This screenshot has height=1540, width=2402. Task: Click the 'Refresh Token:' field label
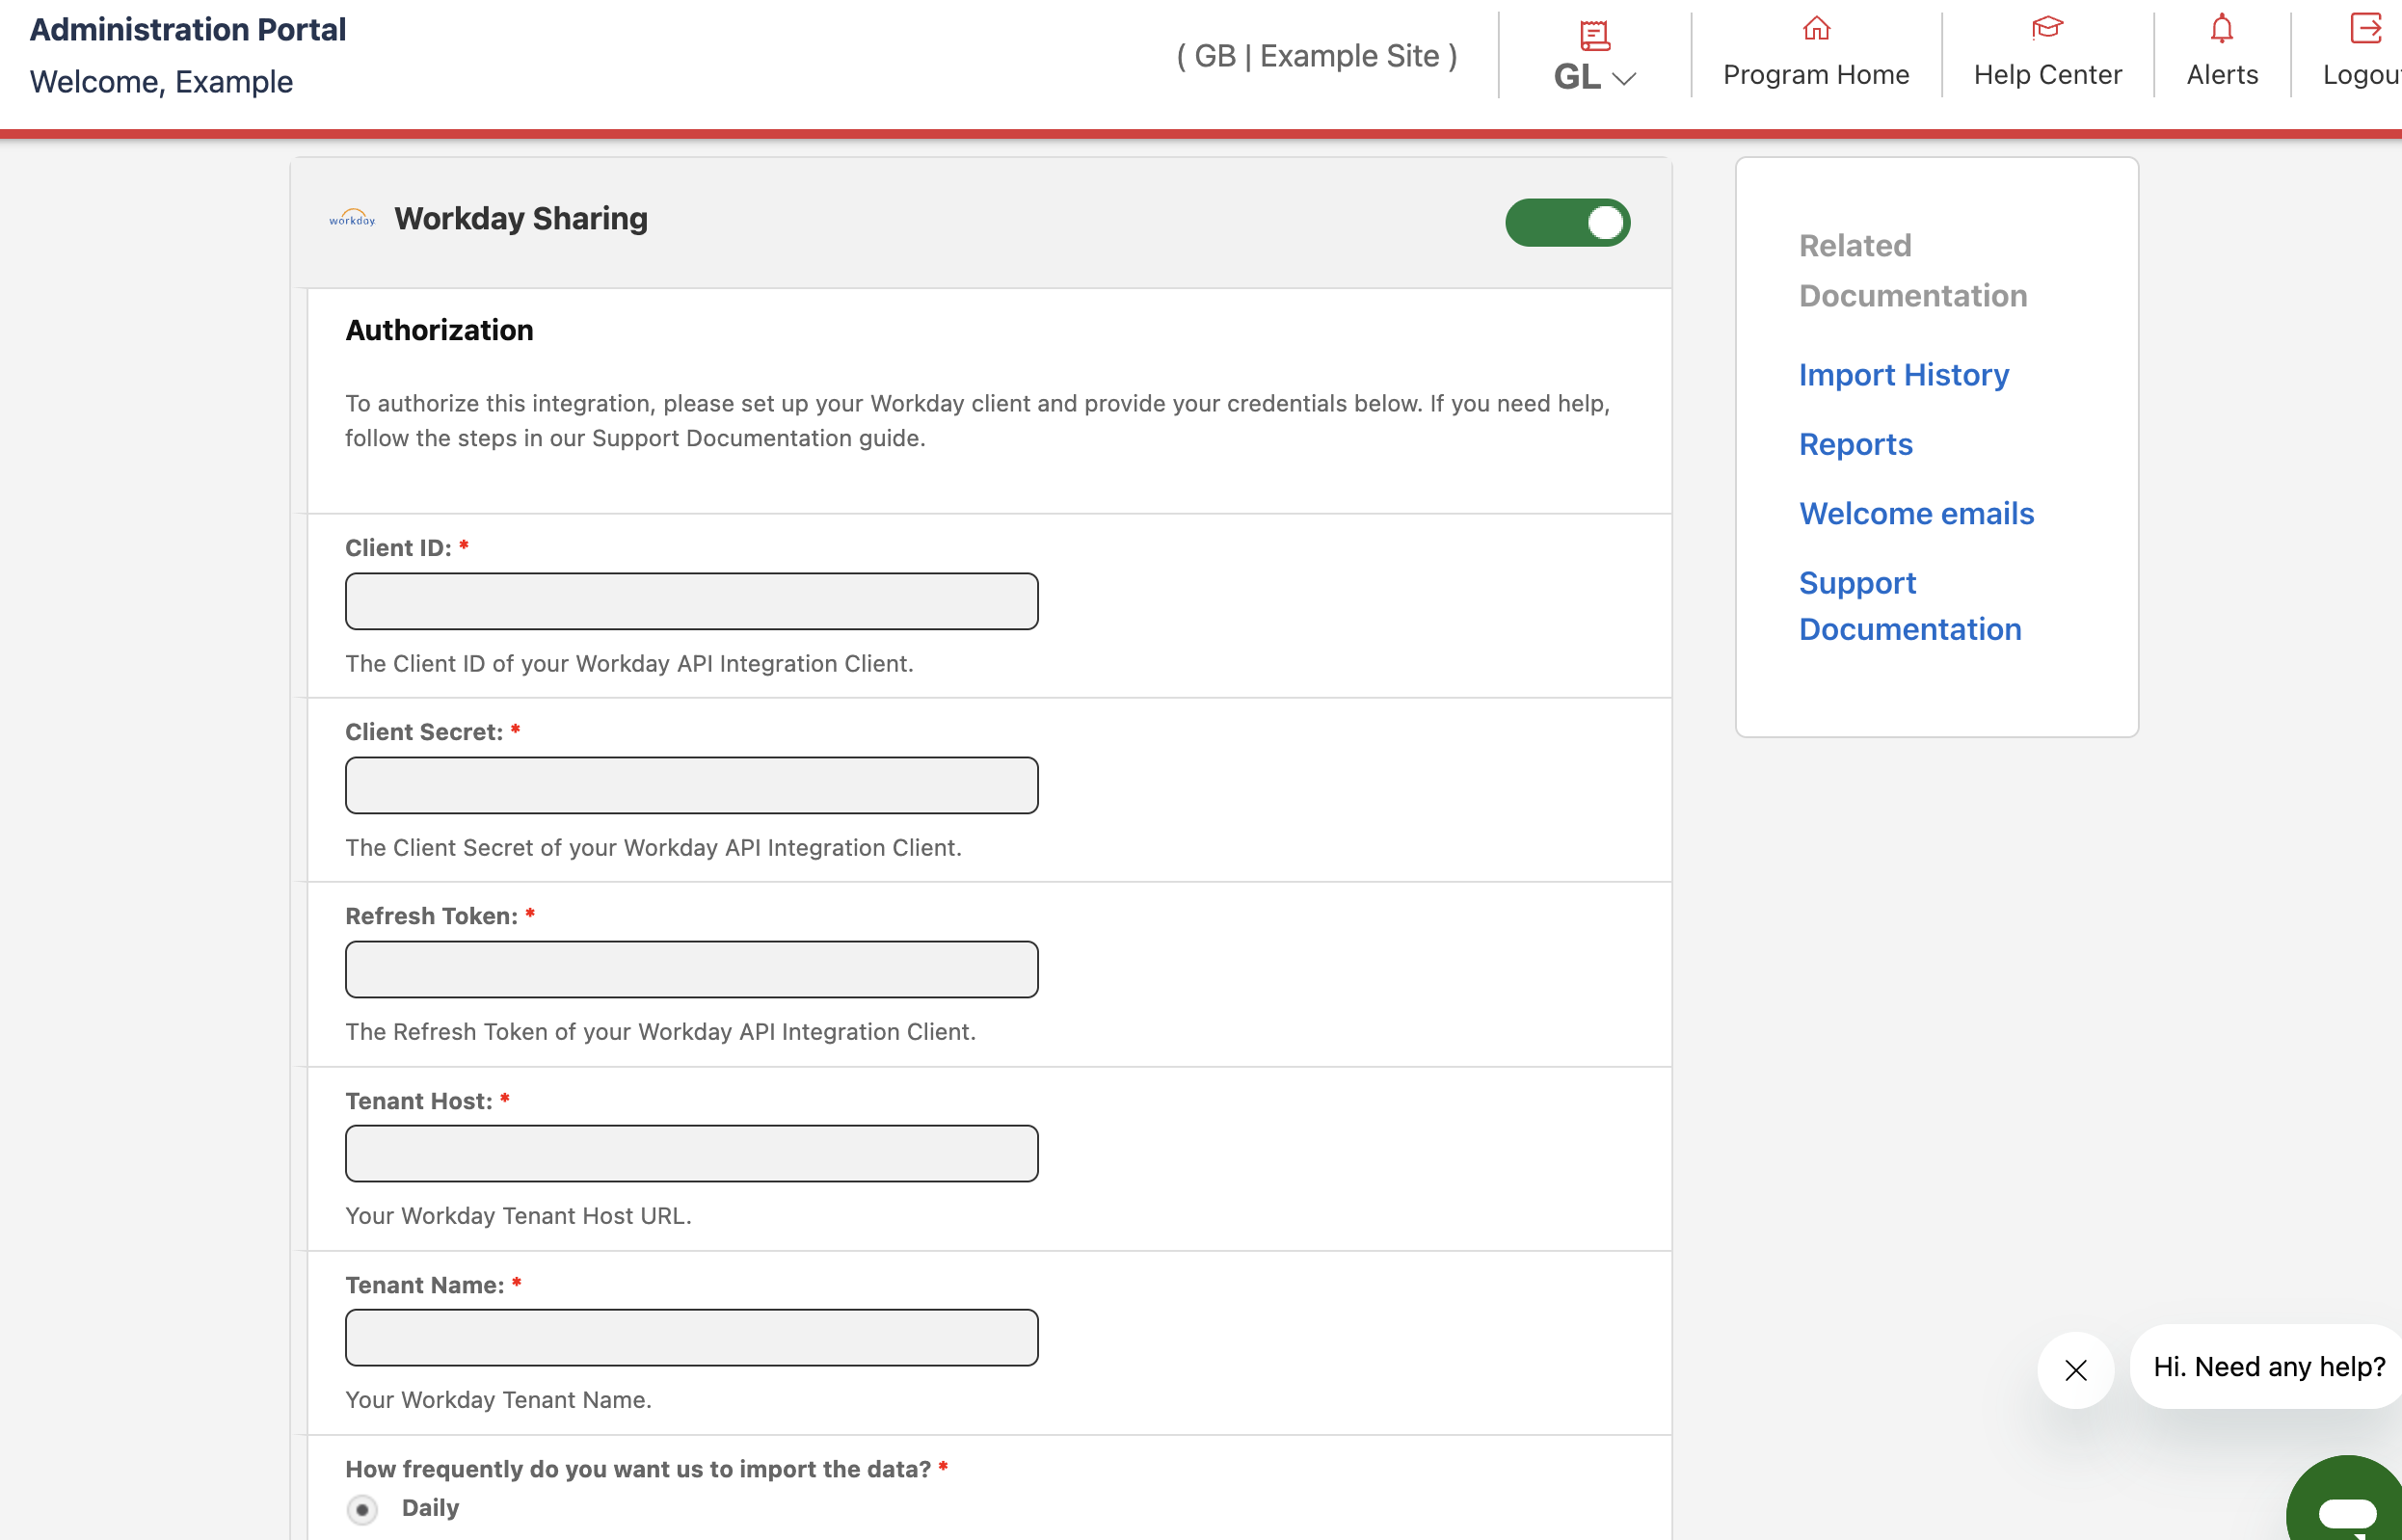(x=431, y=916)
